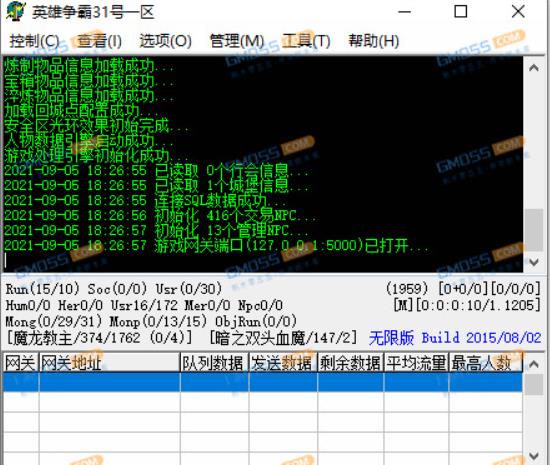Click the Npc0/0 status text
The height and width of the screenshot is (465, 550).
[260, 305]
